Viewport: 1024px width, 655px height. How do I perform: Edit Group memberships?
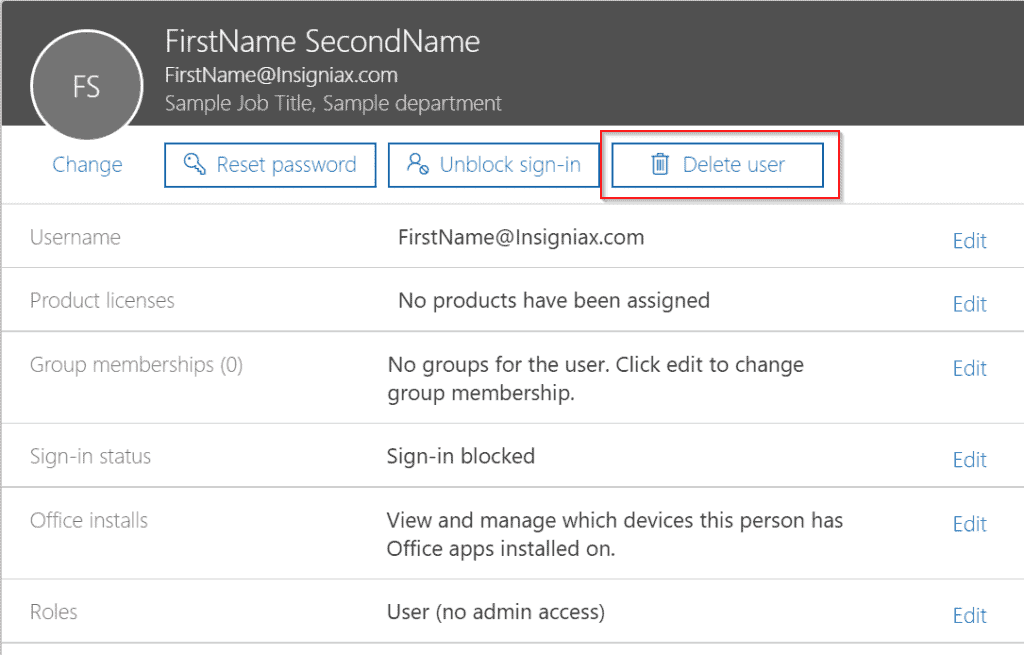[x=969, y=368]
